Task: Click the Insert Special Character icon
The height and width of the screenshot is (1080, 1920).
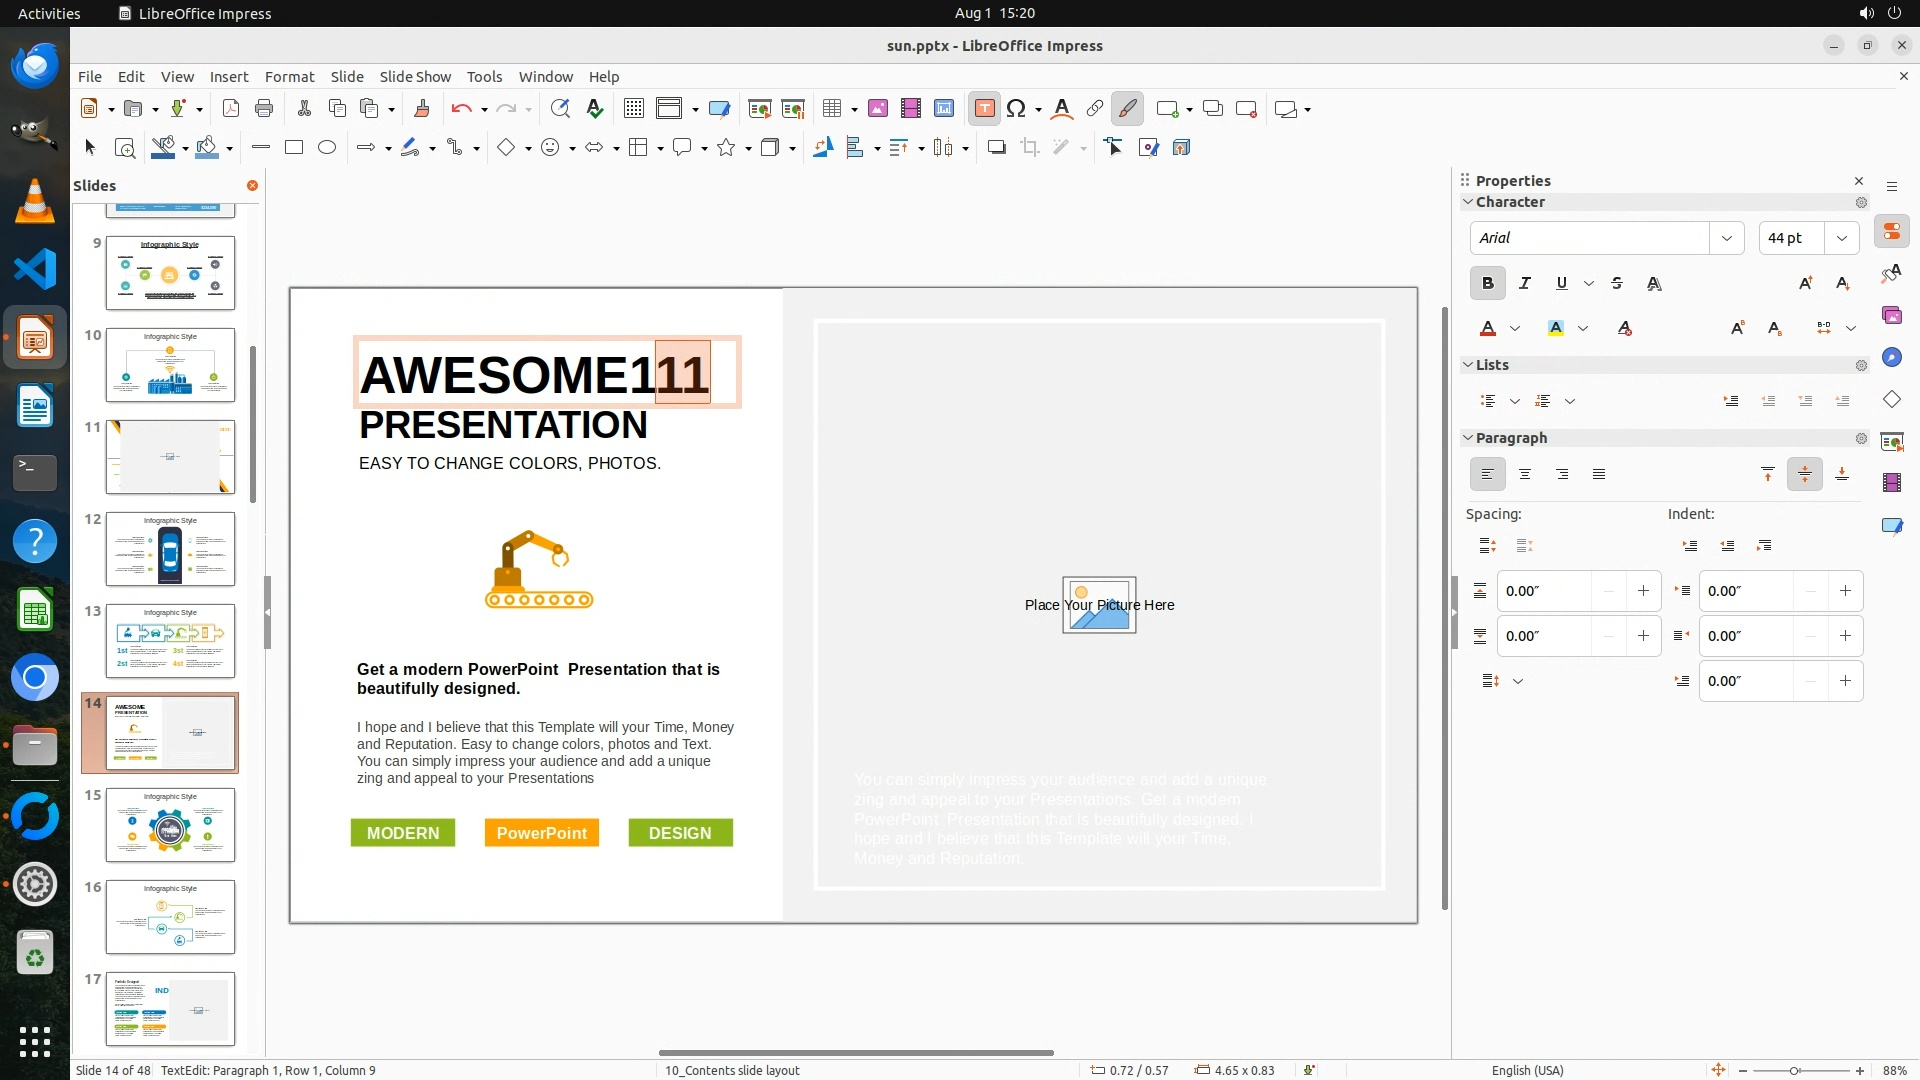Action: point(1016,109)
